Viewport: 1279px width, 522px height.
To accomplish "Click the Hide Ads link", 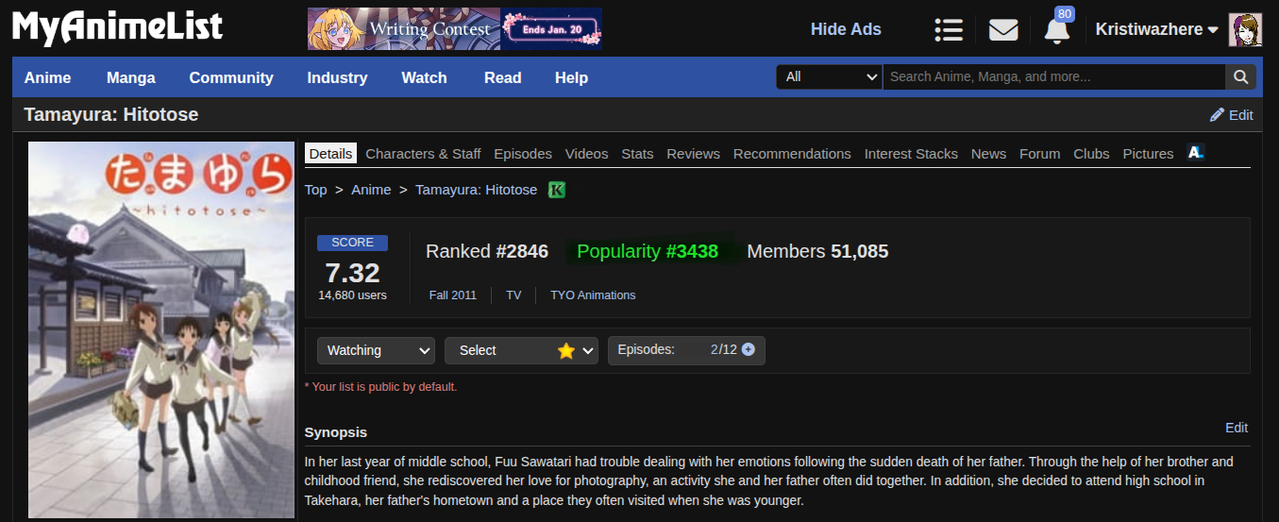I will (846, 29).
